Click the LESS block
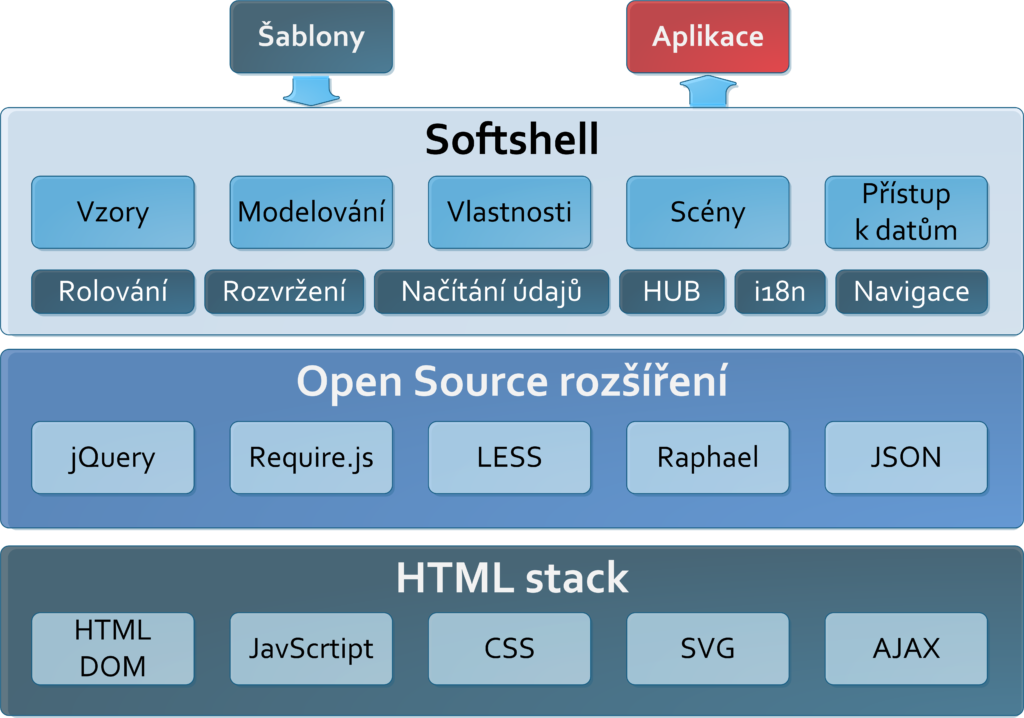Image resolution: width=1024 pixels, height=718 pixels. pos(509,457)
